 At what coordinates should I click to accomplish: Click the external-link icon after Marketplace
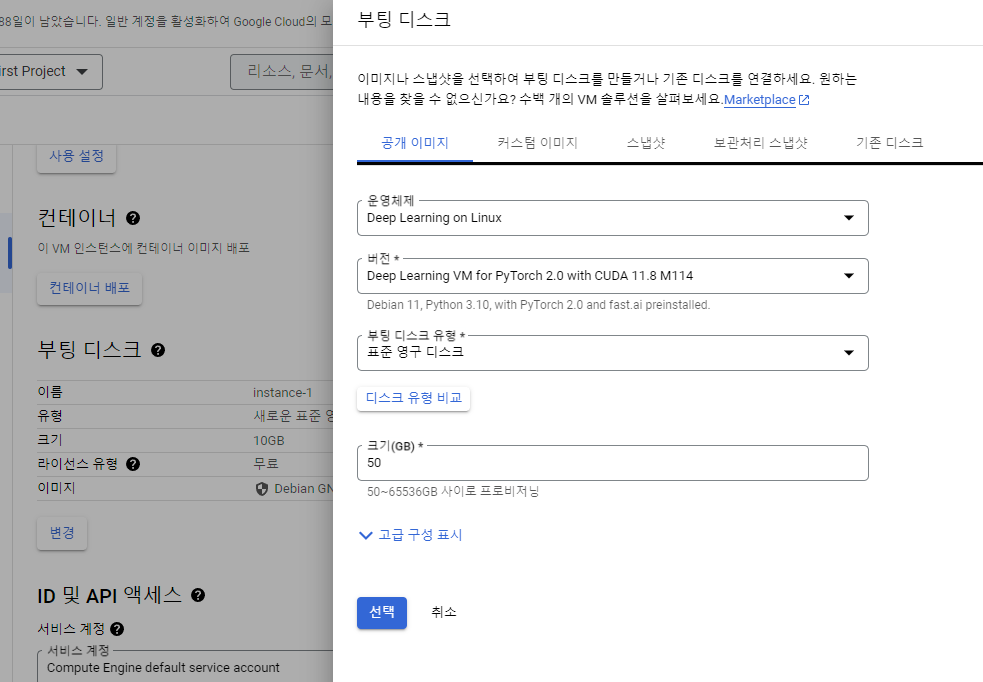[x=804, y=100]
